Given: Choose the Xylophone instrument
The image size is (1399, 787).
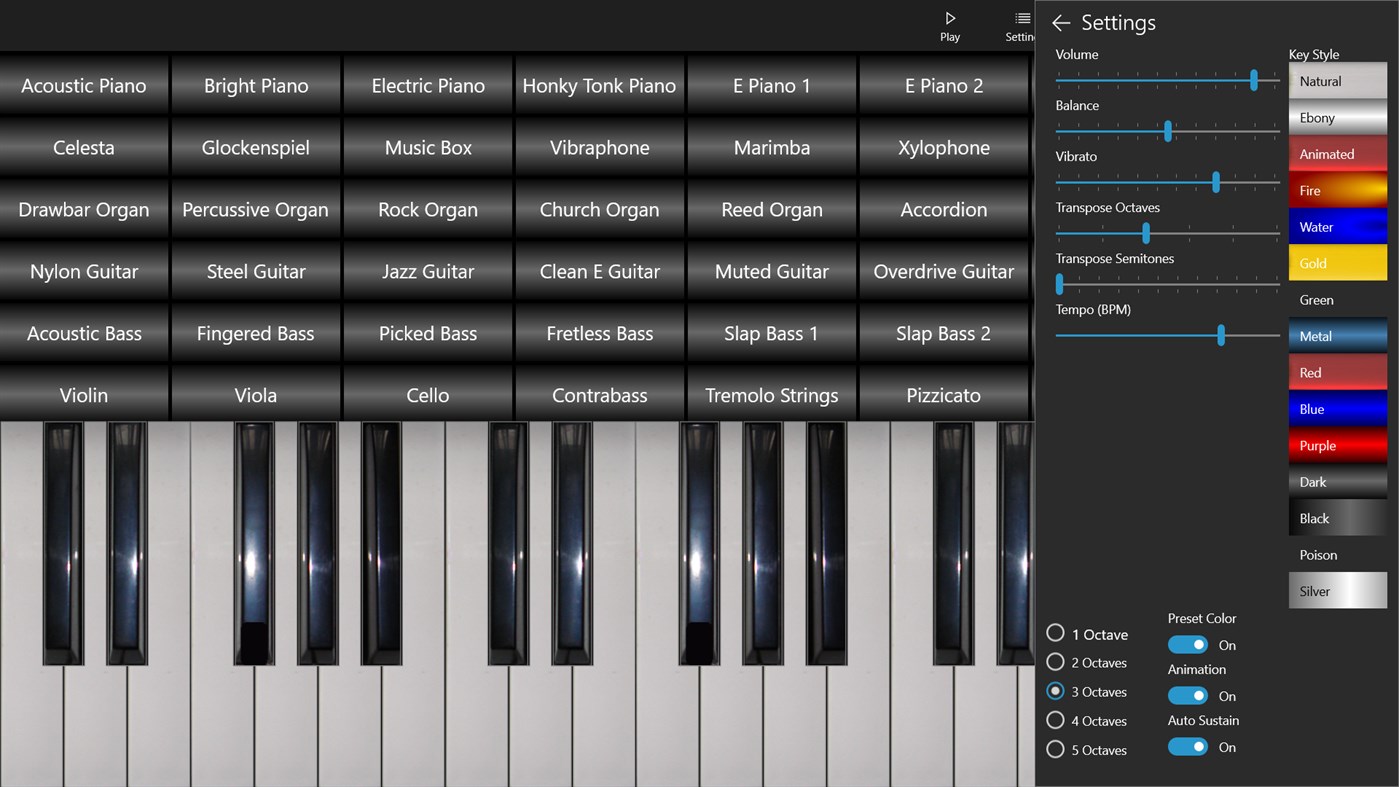Looking at the screenshot, I should coord(943,147).
